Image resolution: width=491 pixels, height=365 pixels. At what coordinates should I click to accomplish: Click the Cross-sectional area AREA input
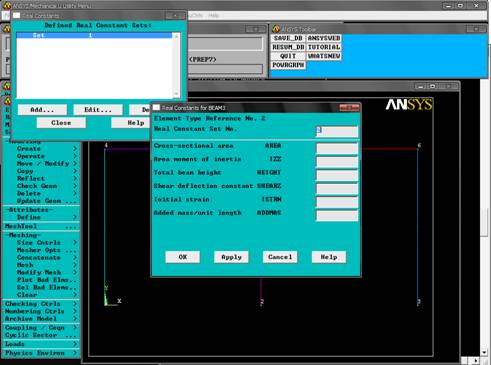click(337, 148)
